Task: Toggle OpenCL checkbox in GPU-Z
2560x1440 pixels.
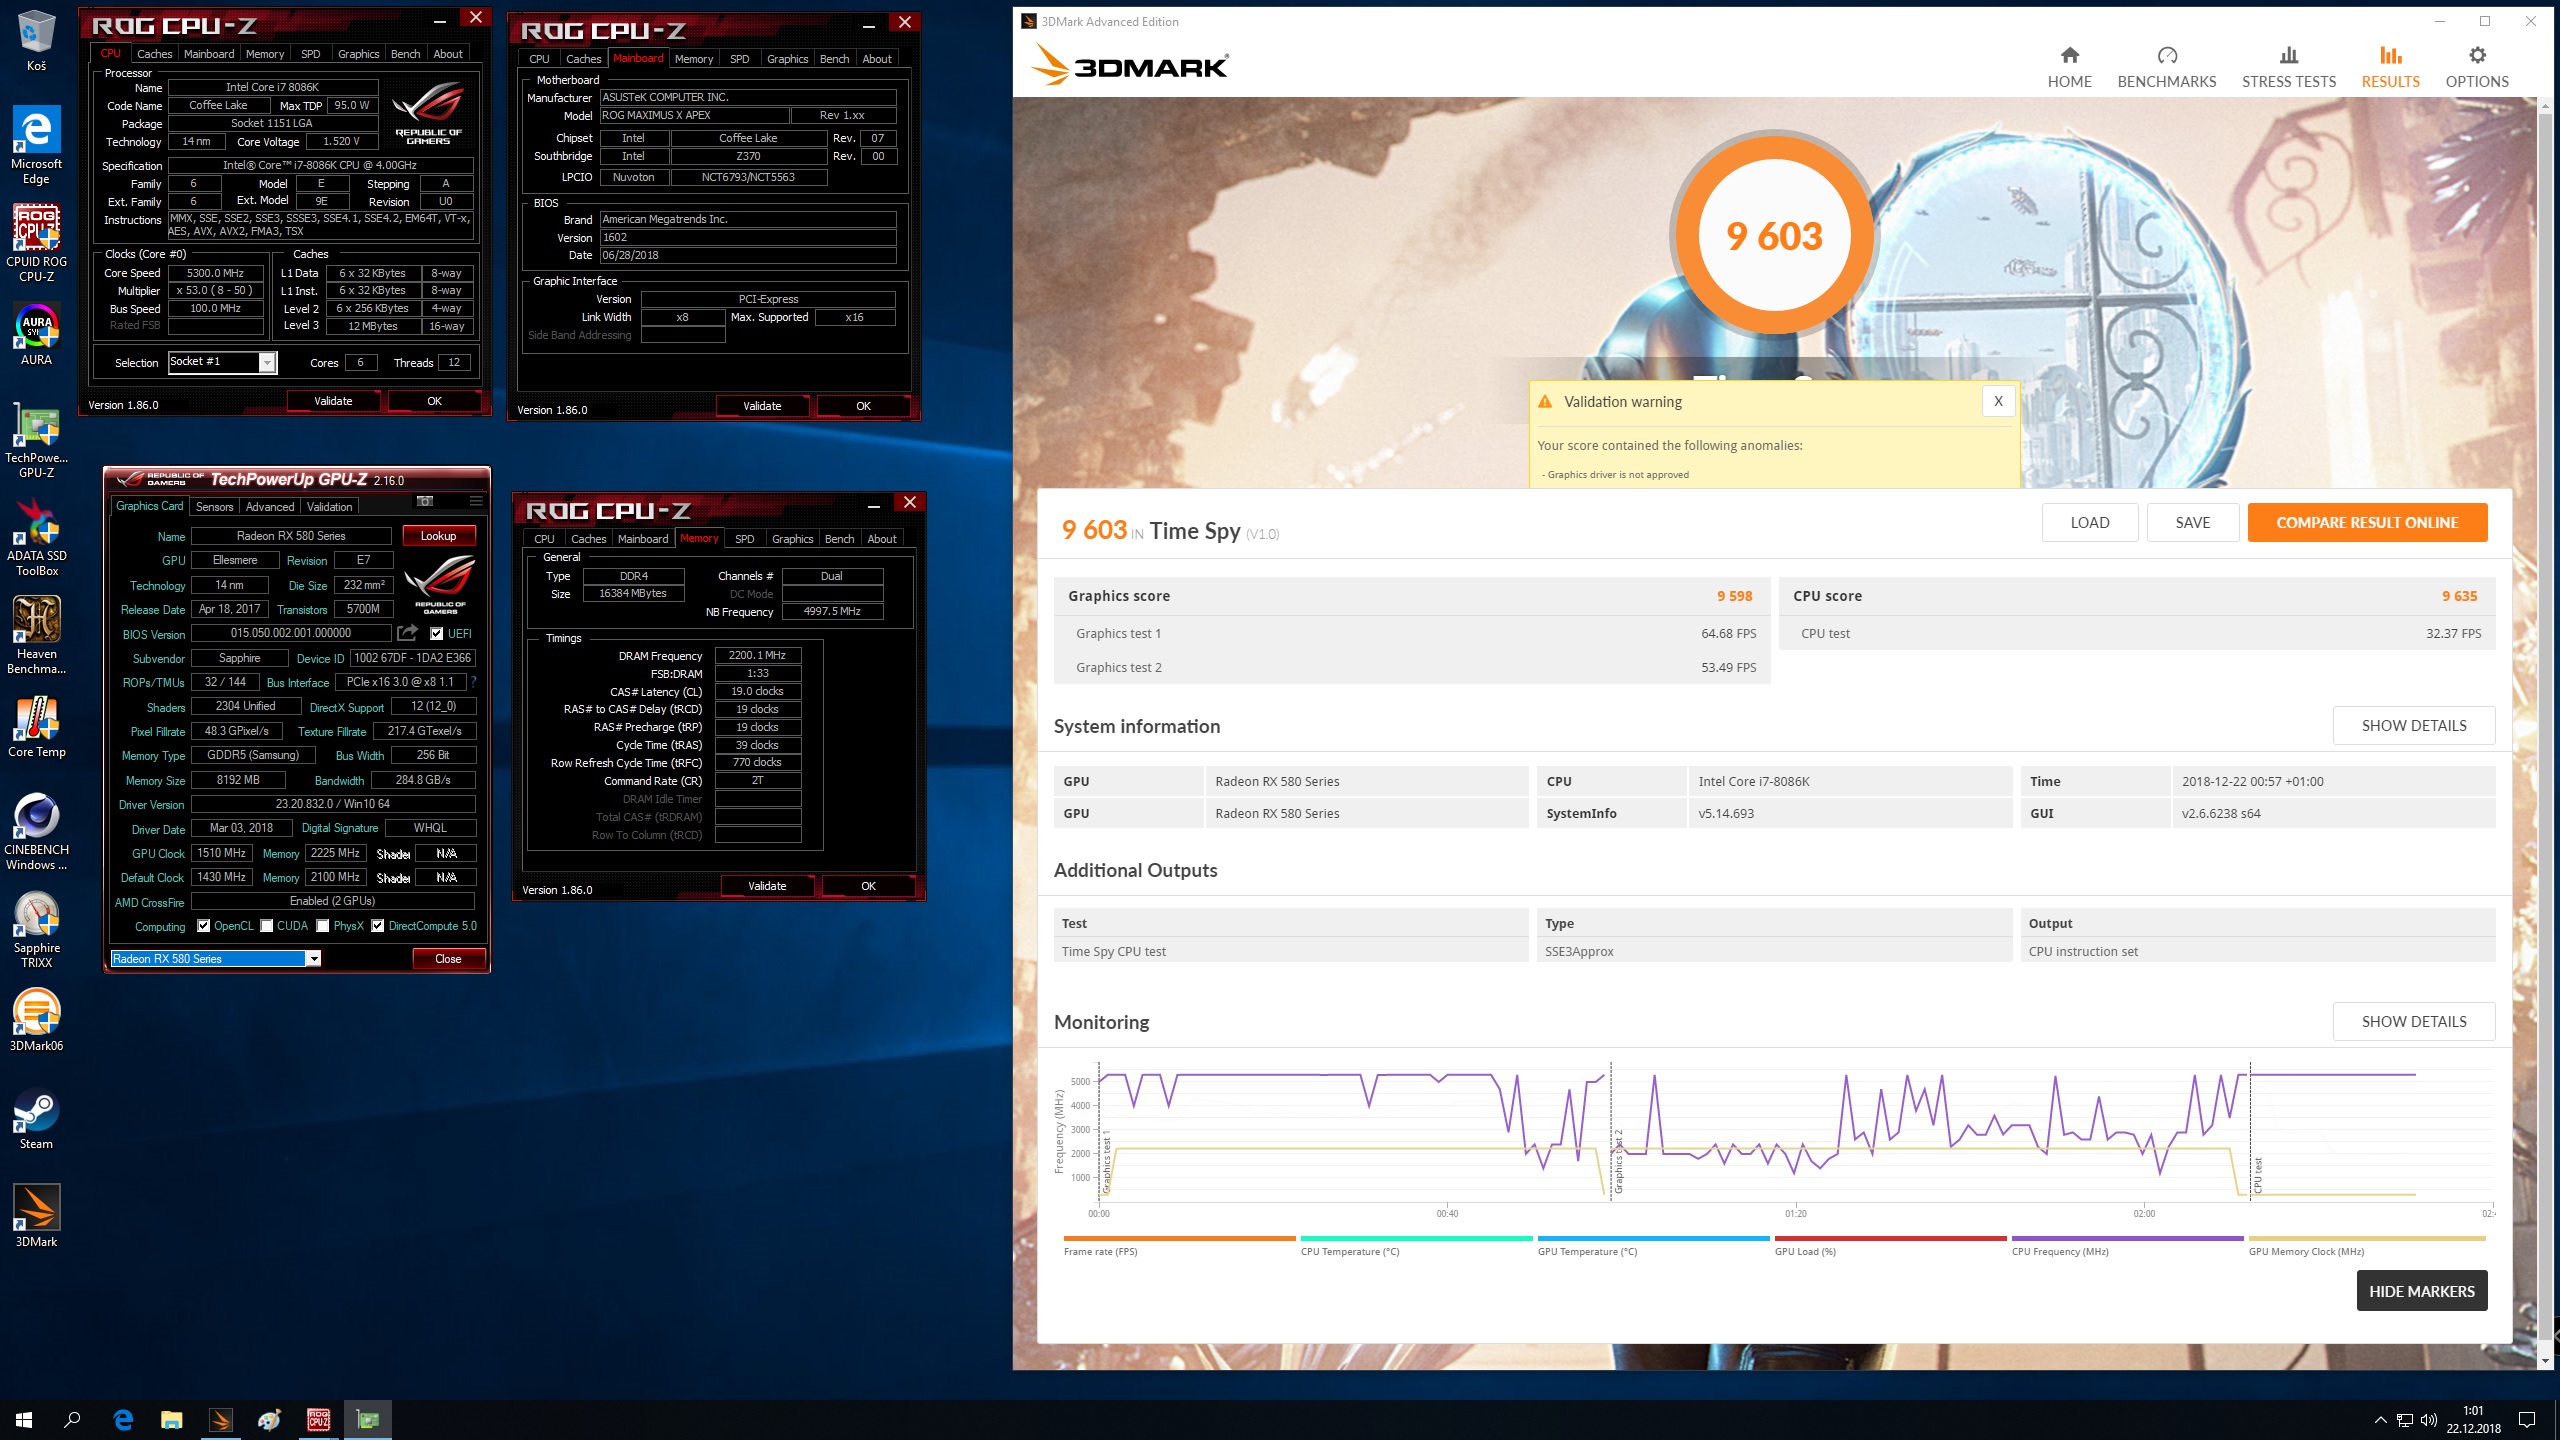Action: pyautogui.click(x=203, y=926)
